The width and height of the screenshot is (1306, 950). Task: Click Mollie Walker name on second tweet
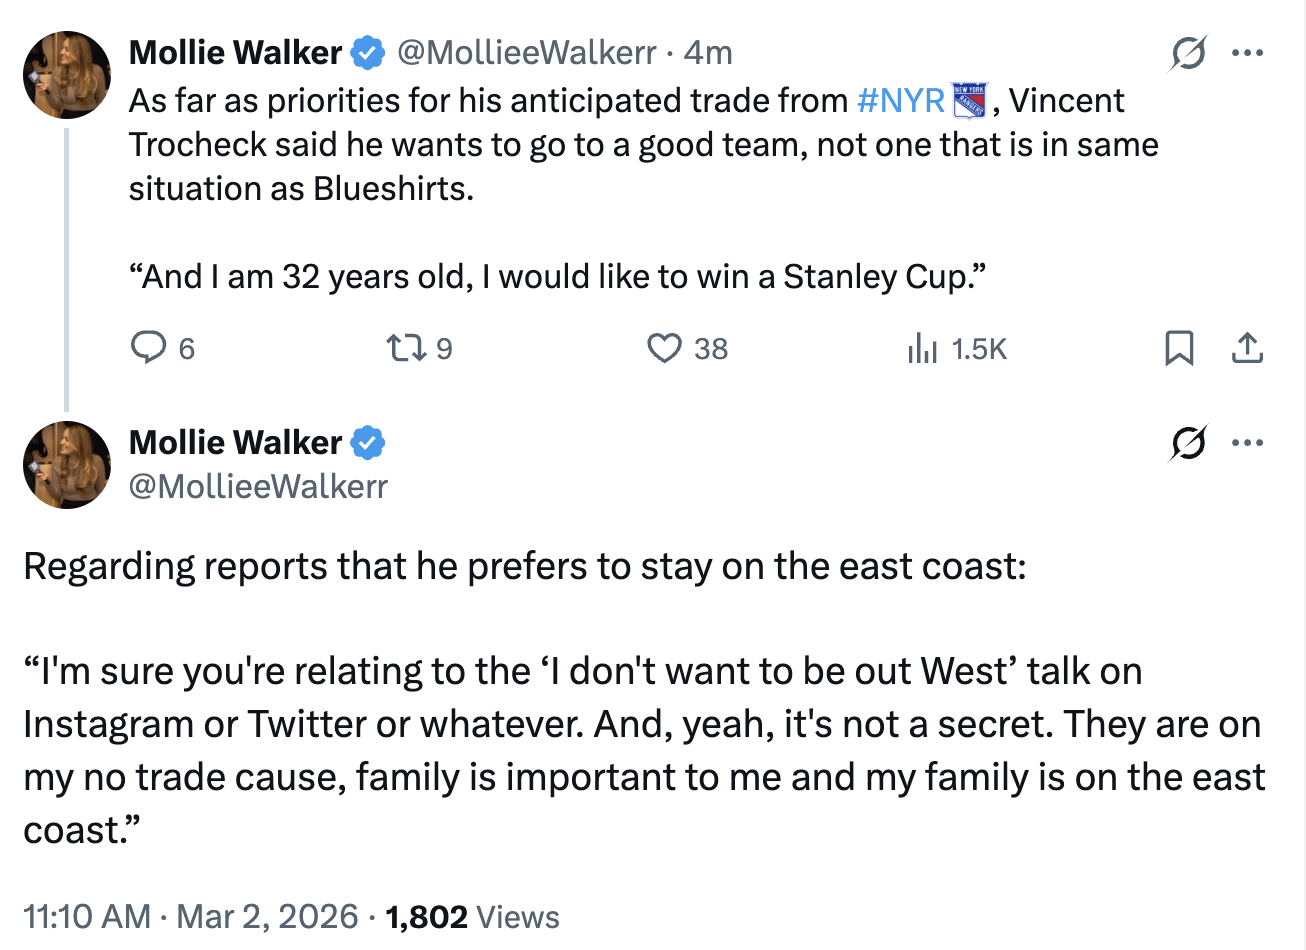tap(235, 442)
